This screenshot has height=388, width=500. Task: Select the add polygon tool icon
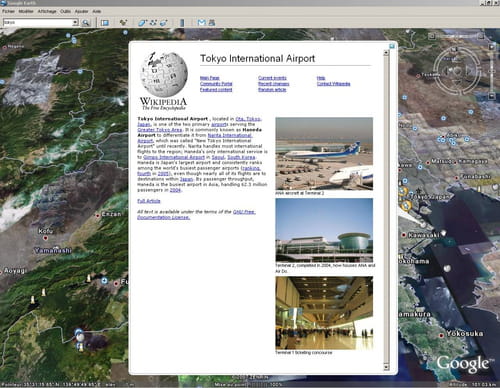[143, 23]
